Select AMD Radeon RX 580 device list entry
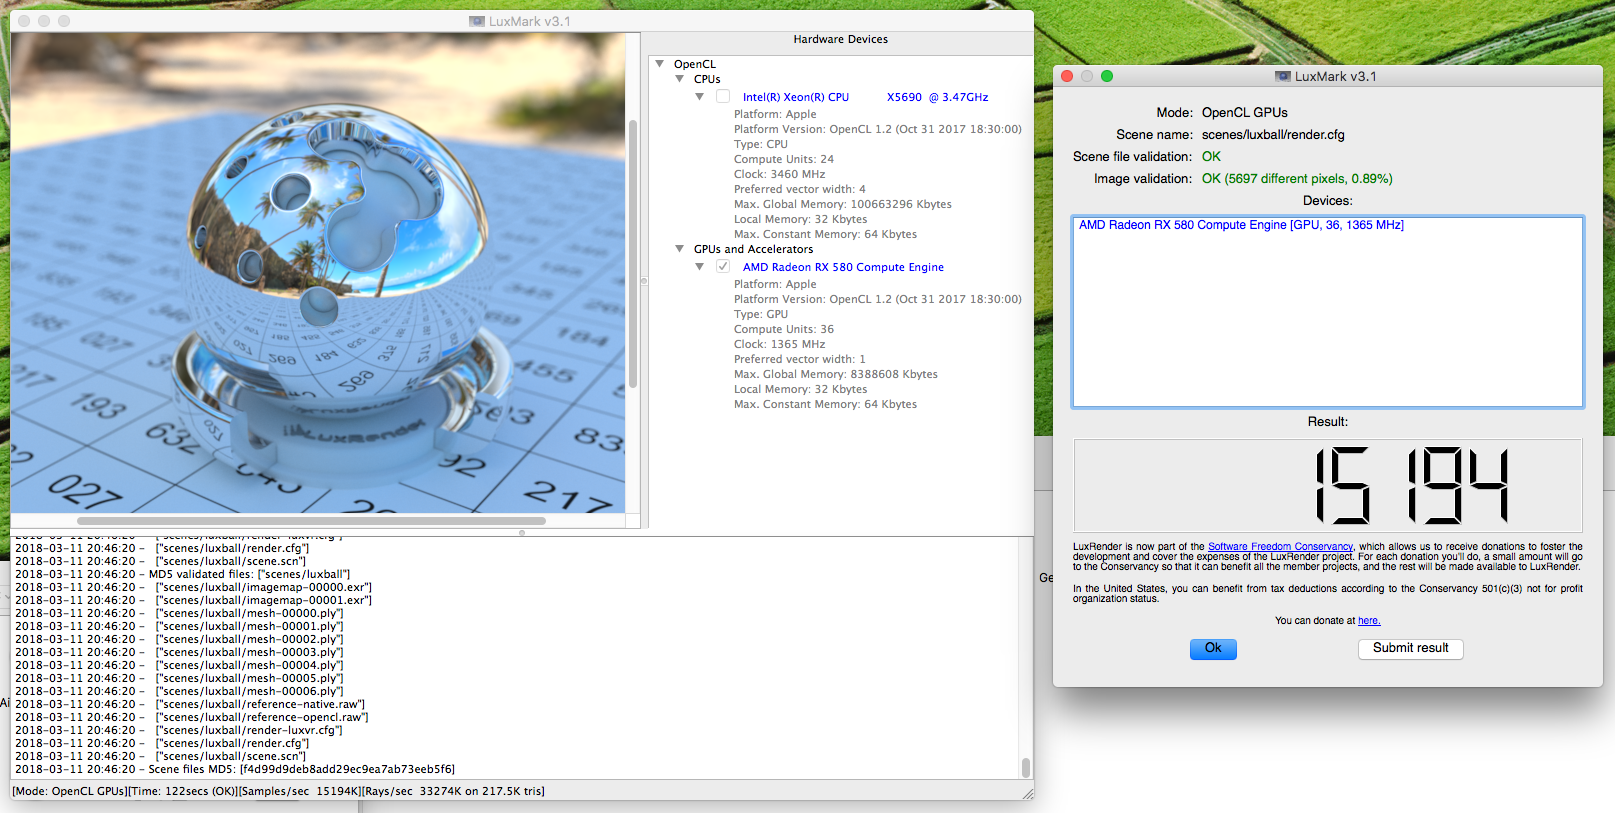 [1241, 225]
